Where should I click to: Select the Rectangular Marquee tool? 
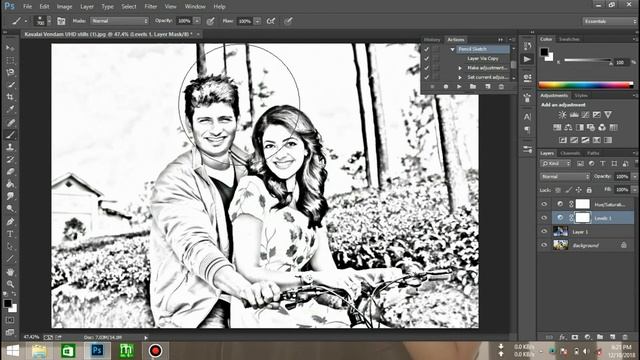(x=10, y=60)
